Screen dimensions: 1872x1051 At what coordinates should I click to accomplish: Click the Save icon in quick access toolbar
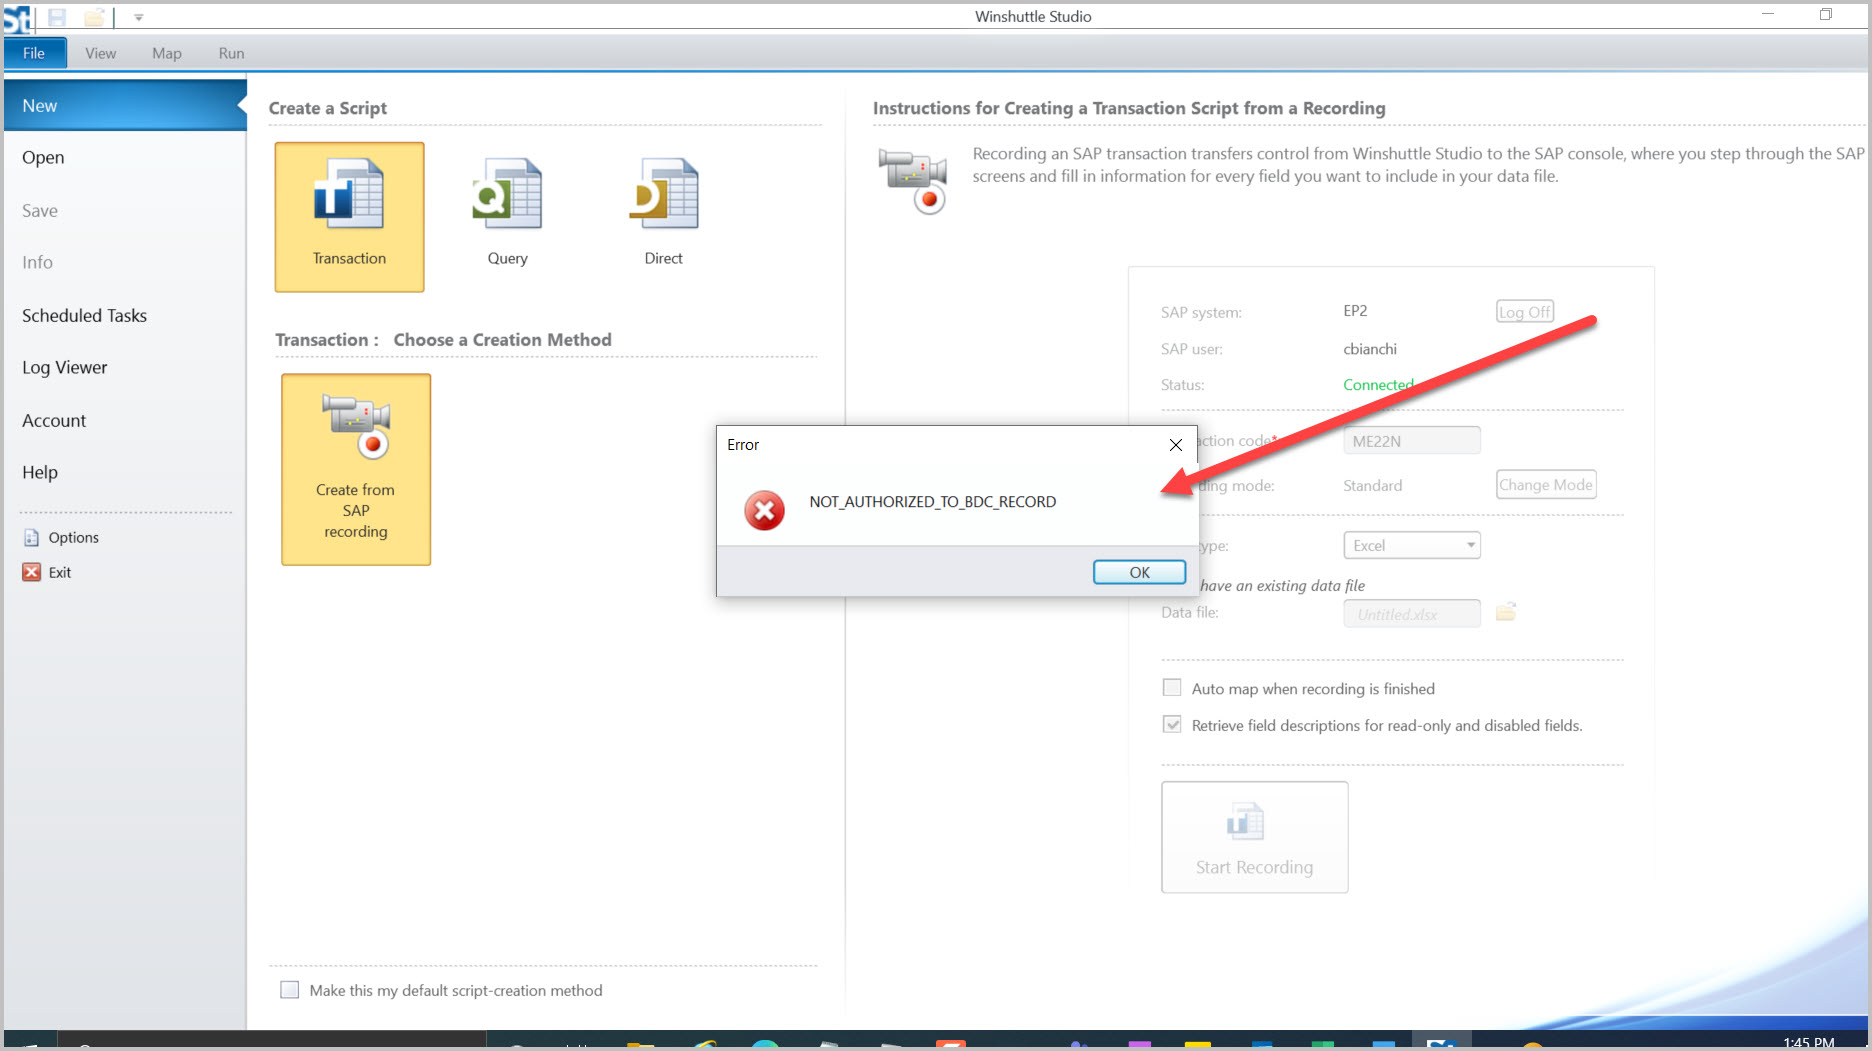click(57, 17)
